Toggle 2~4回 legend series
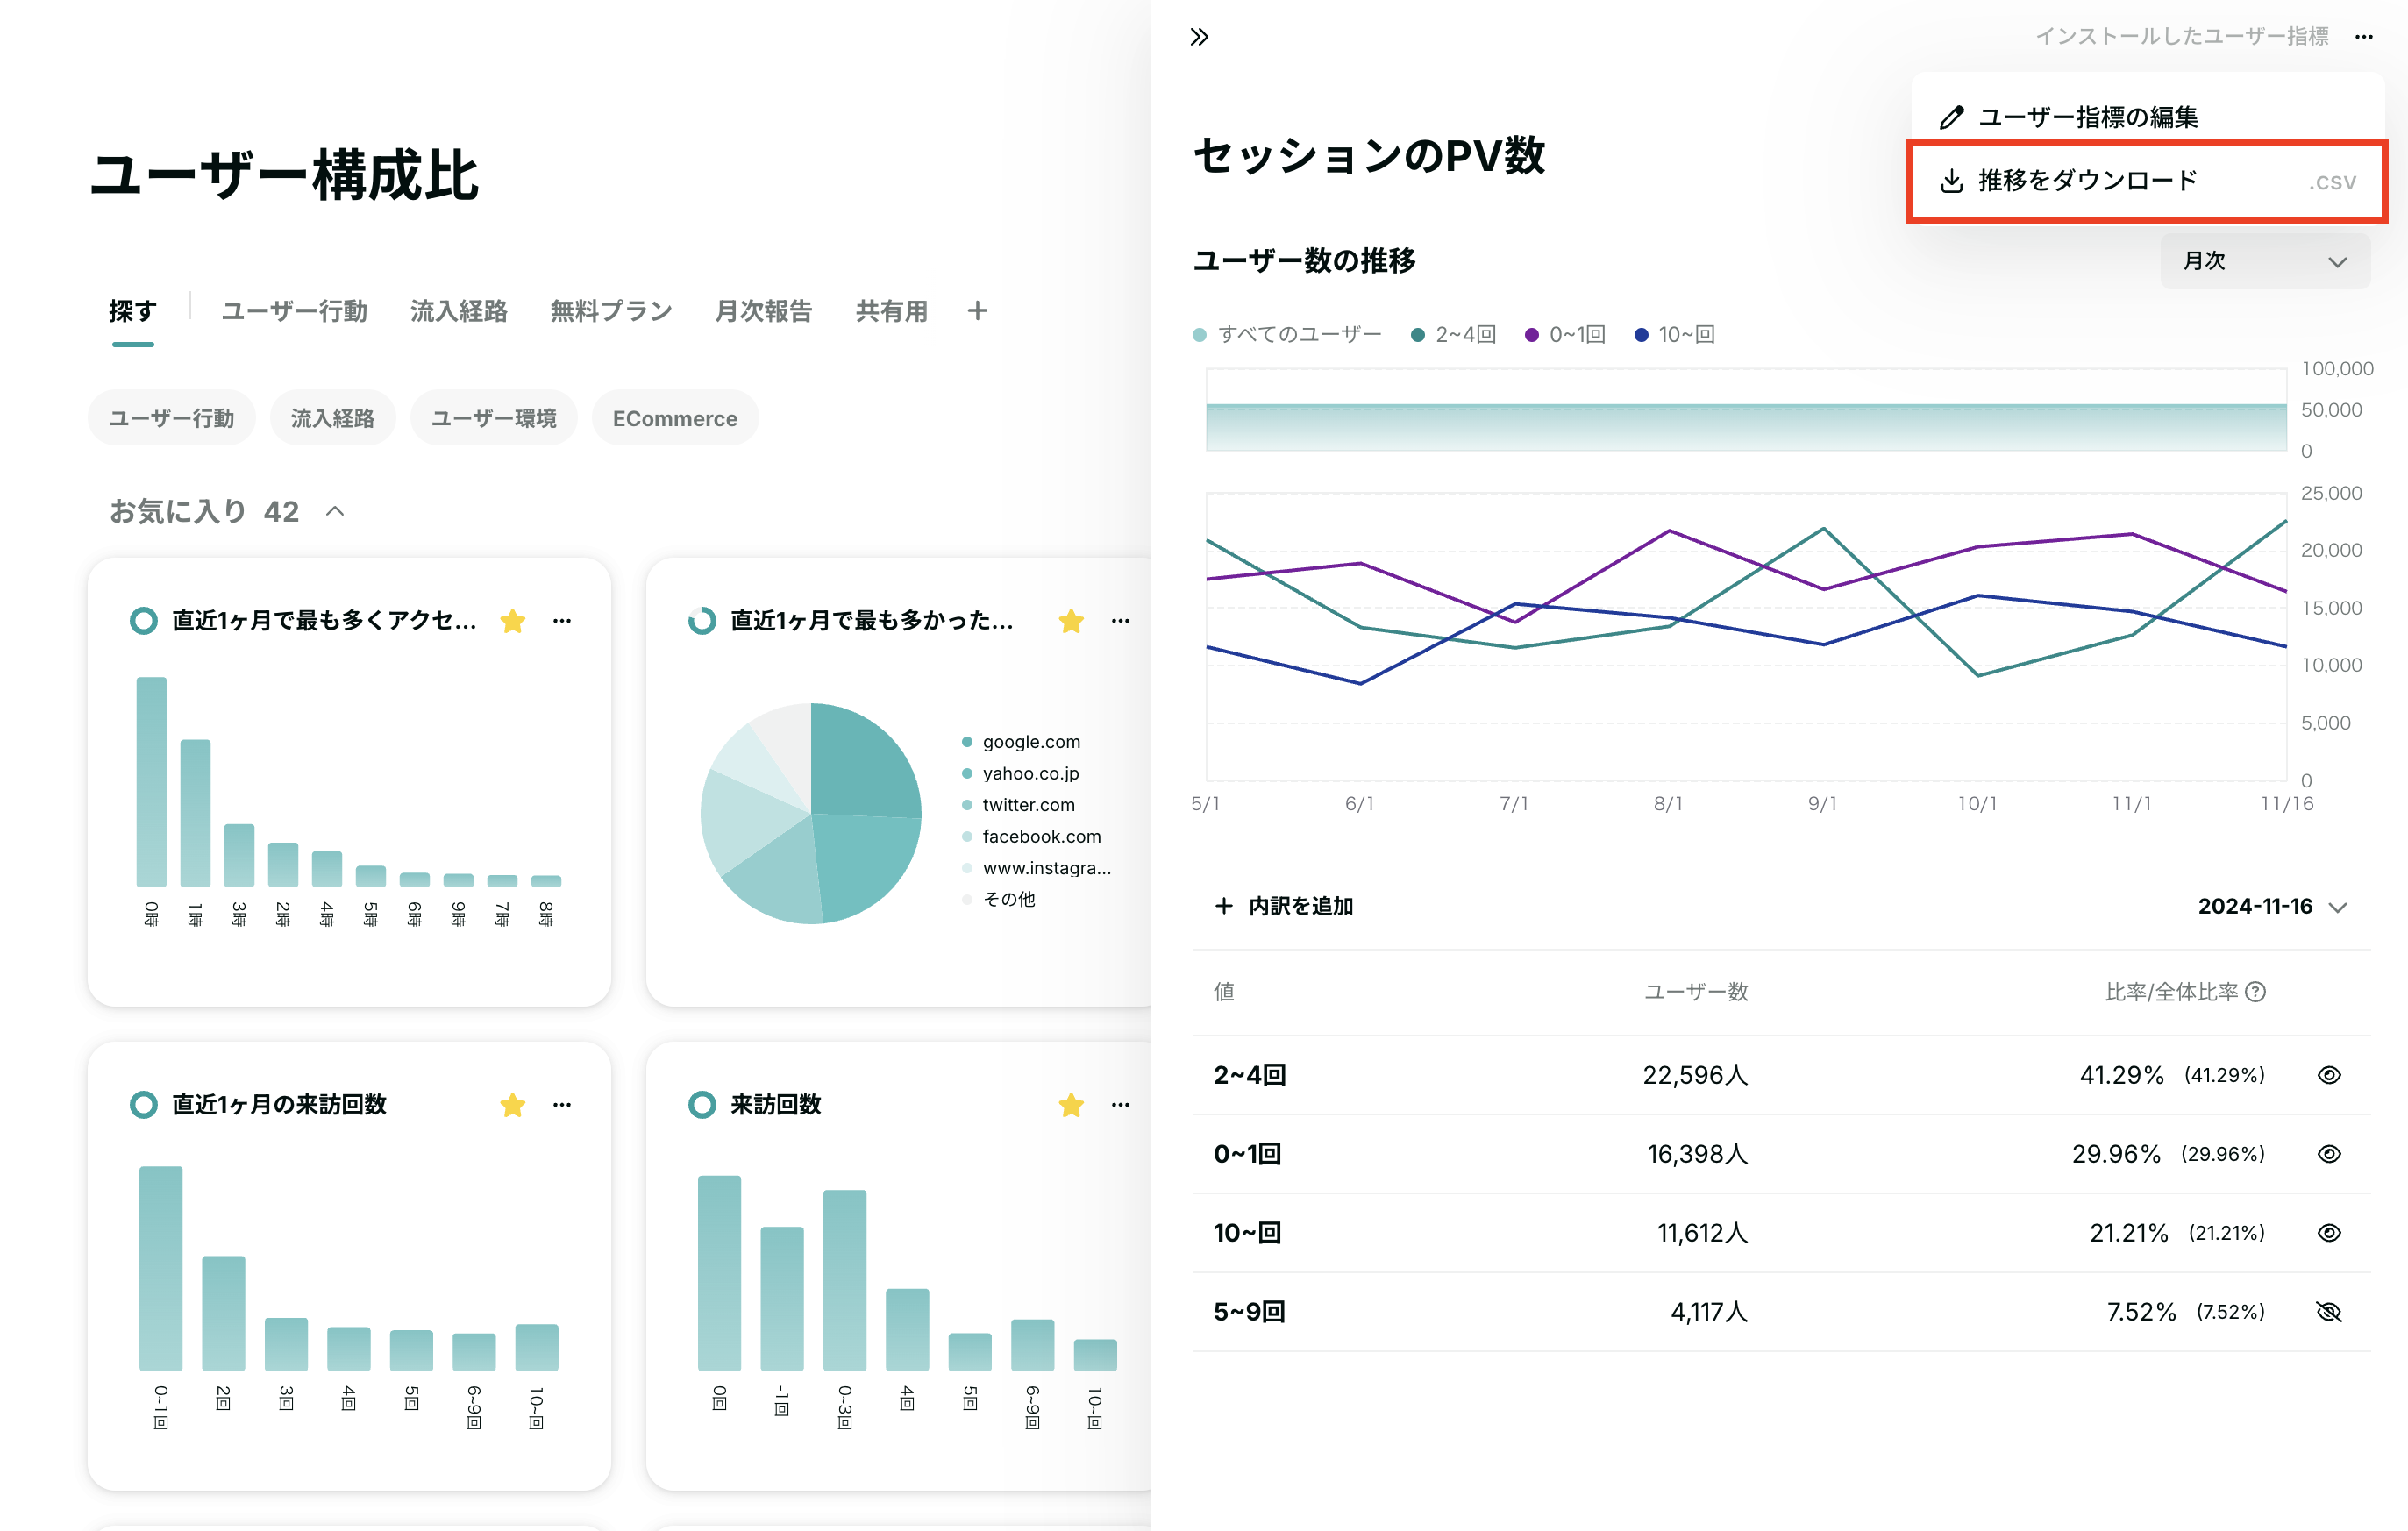The image size is (2408, 1531). [x=1453, y=335]
